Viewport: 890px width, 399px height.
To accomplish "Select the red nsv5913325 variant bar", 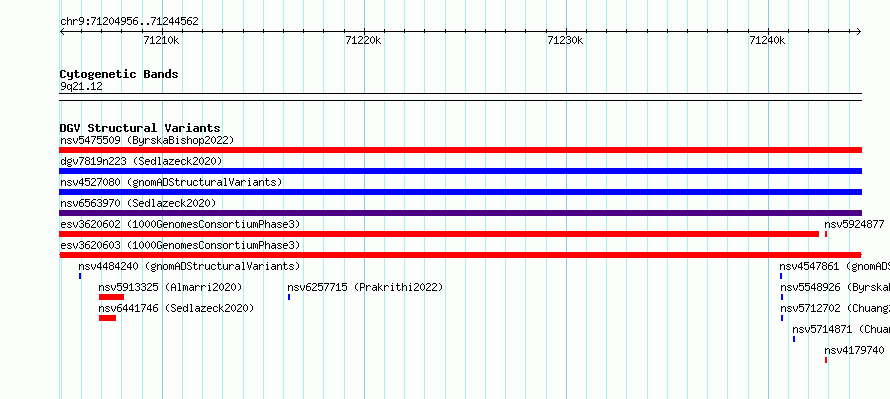I will pos(111,297).
